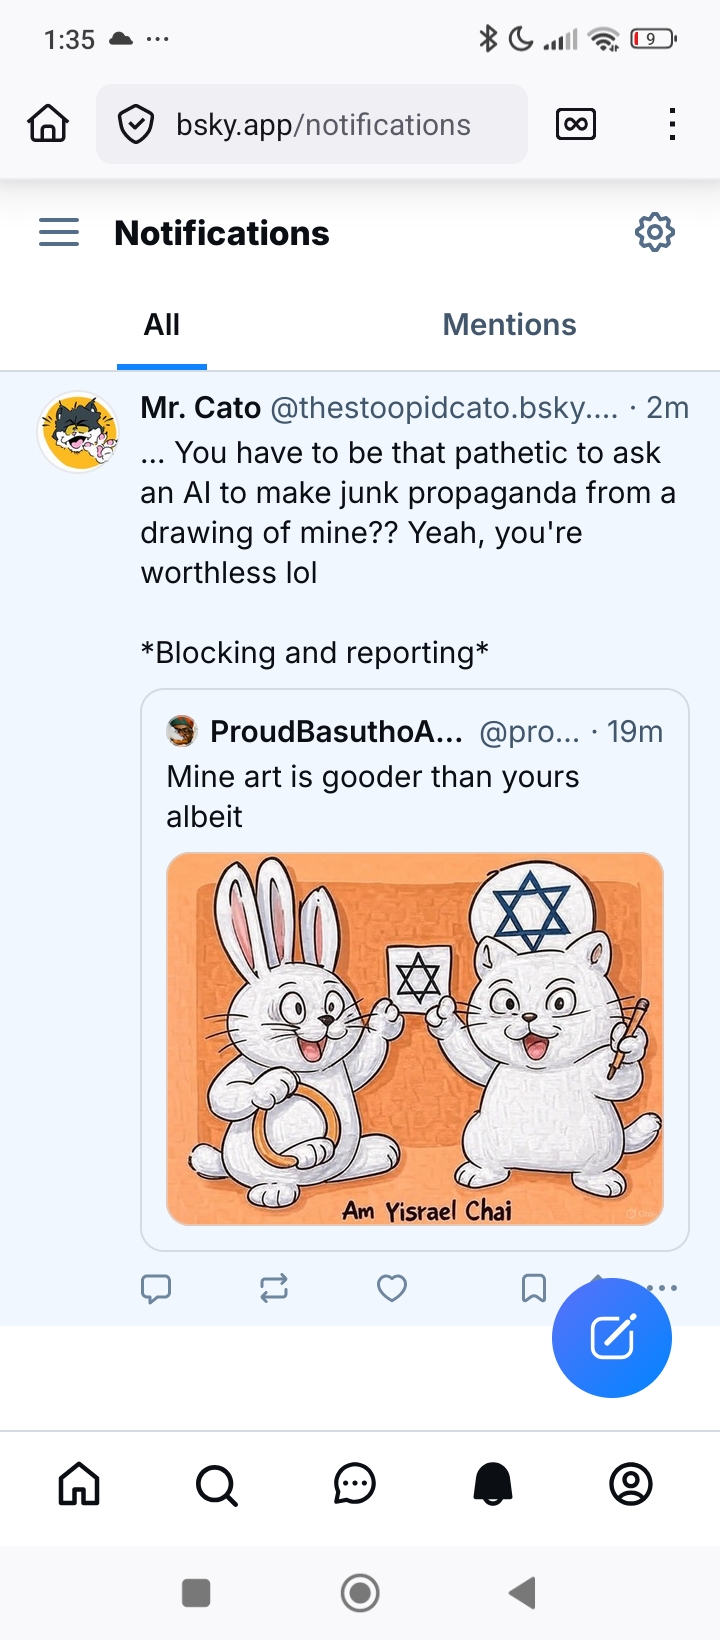Screen dimensions: 720x1640
Task: Open the hamburger navigation menu
Action: pyautogui.click(x=59, y=232)
